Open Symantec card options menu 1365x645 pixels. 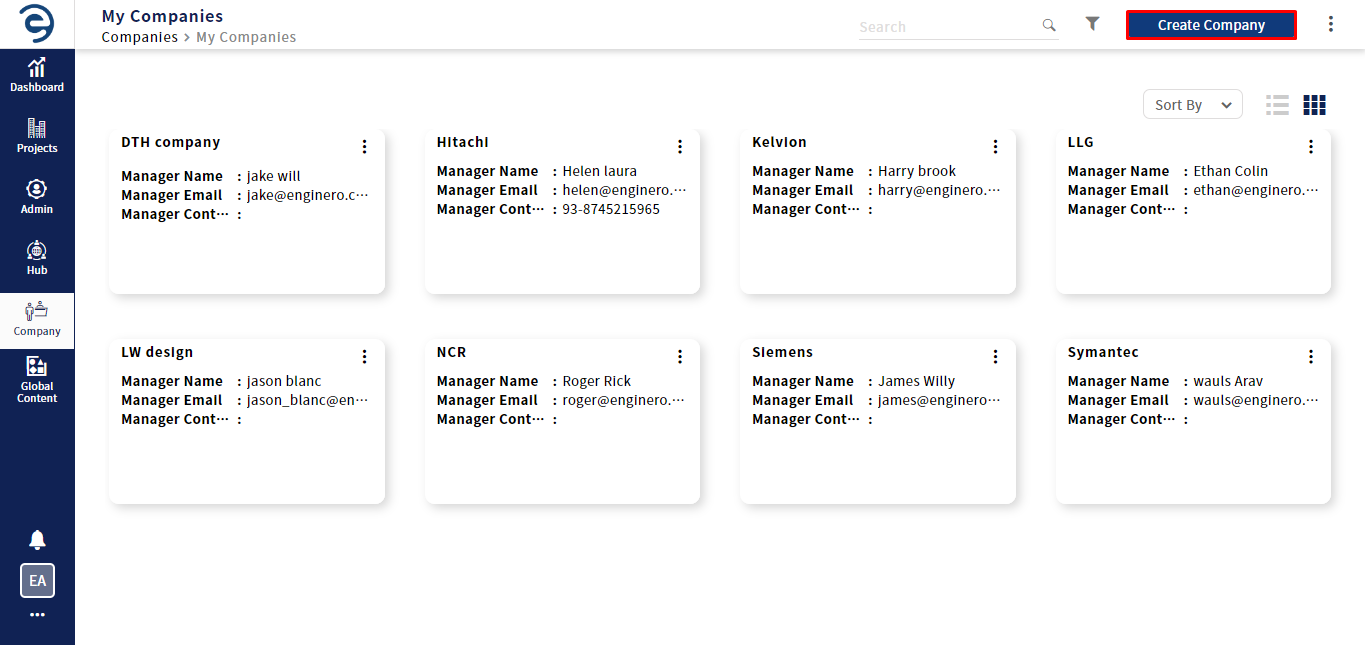1311,357
